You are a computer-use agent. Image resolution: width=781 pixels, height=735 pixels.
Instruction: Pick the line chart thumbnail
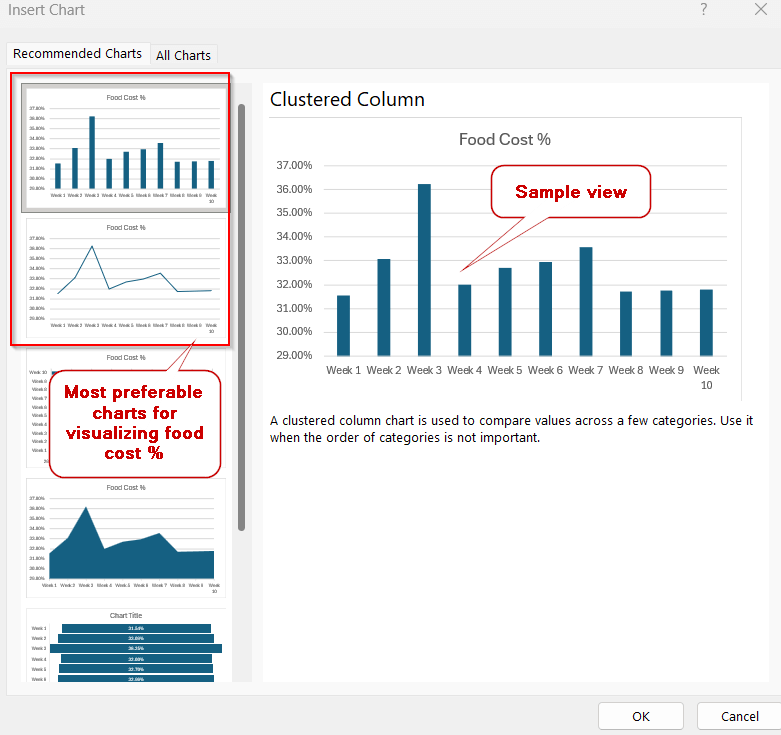[126, 278]
